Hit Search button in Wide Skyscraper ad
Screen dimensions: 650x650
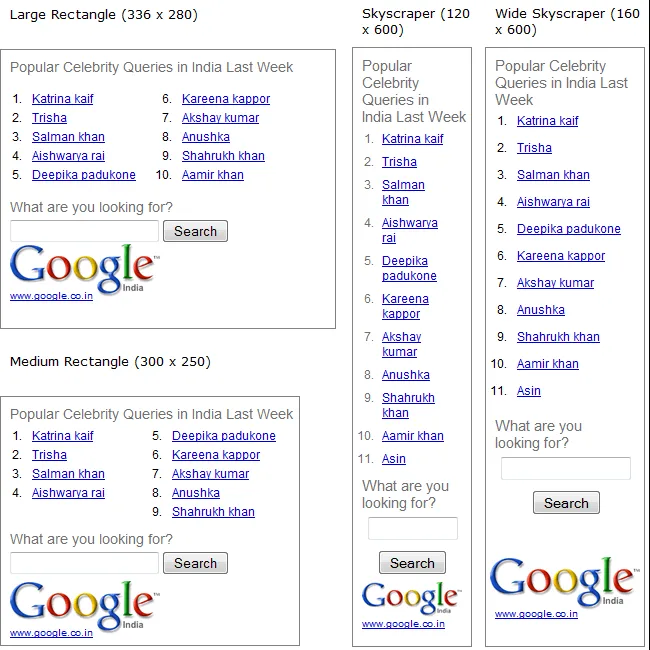(566, 503)
